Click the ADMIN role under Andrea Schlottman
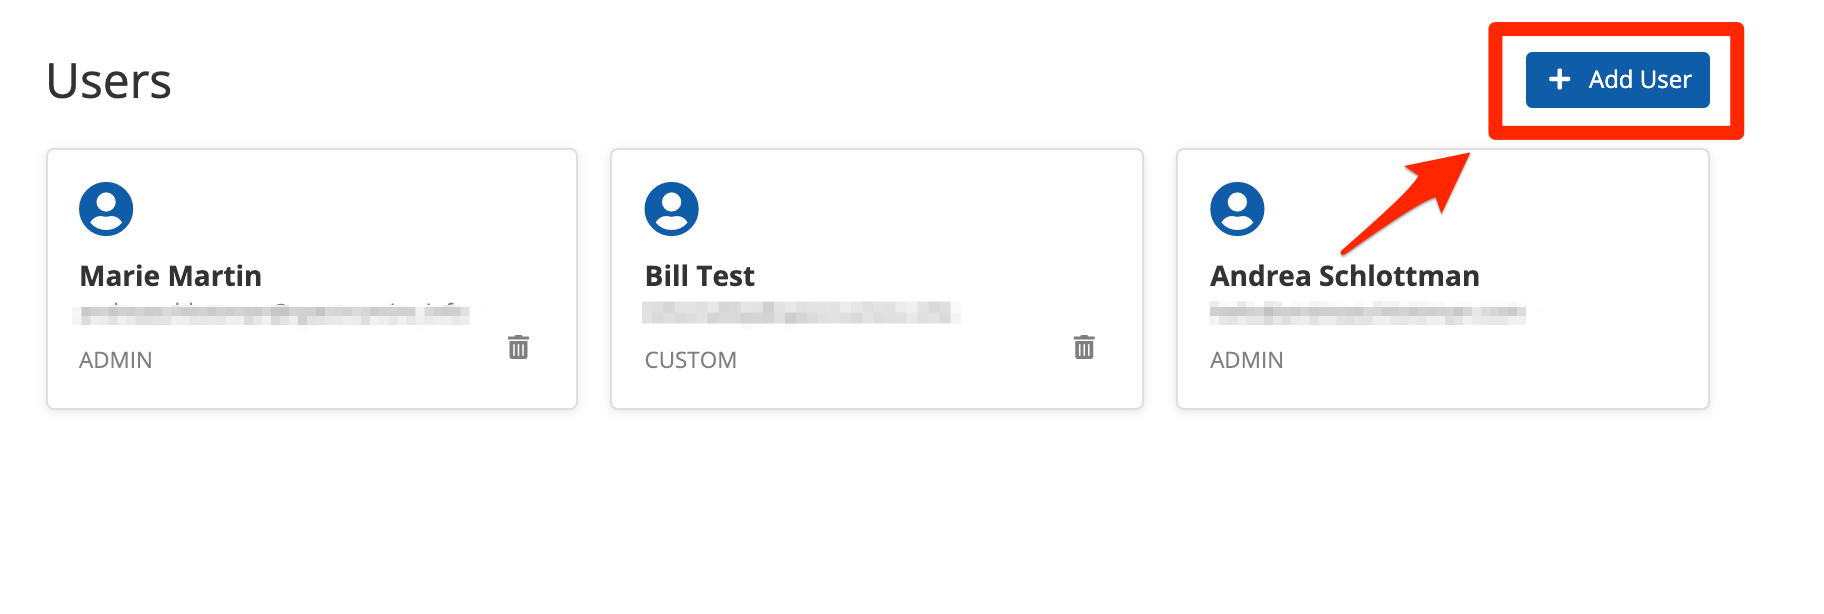The height and width of the screenshot is (614, 1824). coord(1246,360)
